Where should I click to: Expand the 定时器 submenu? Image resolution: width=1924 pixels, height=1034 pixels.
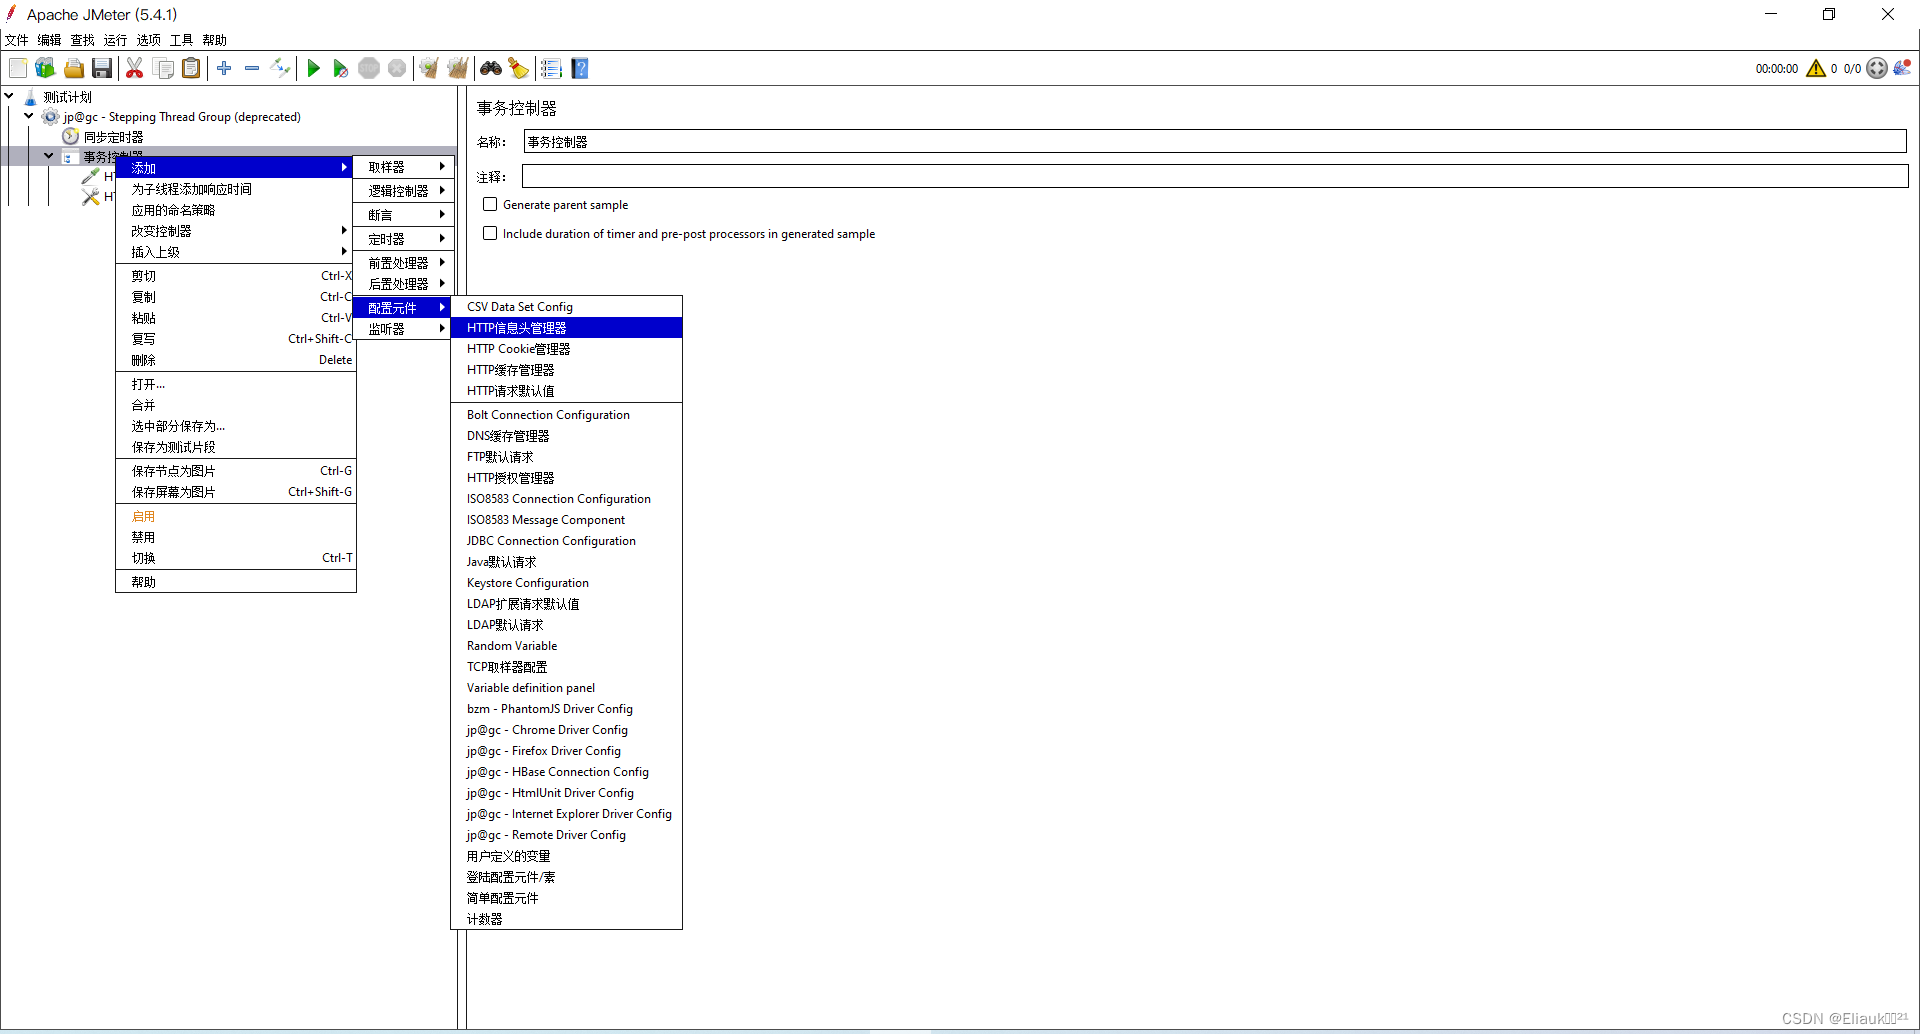tap(403, 239)
